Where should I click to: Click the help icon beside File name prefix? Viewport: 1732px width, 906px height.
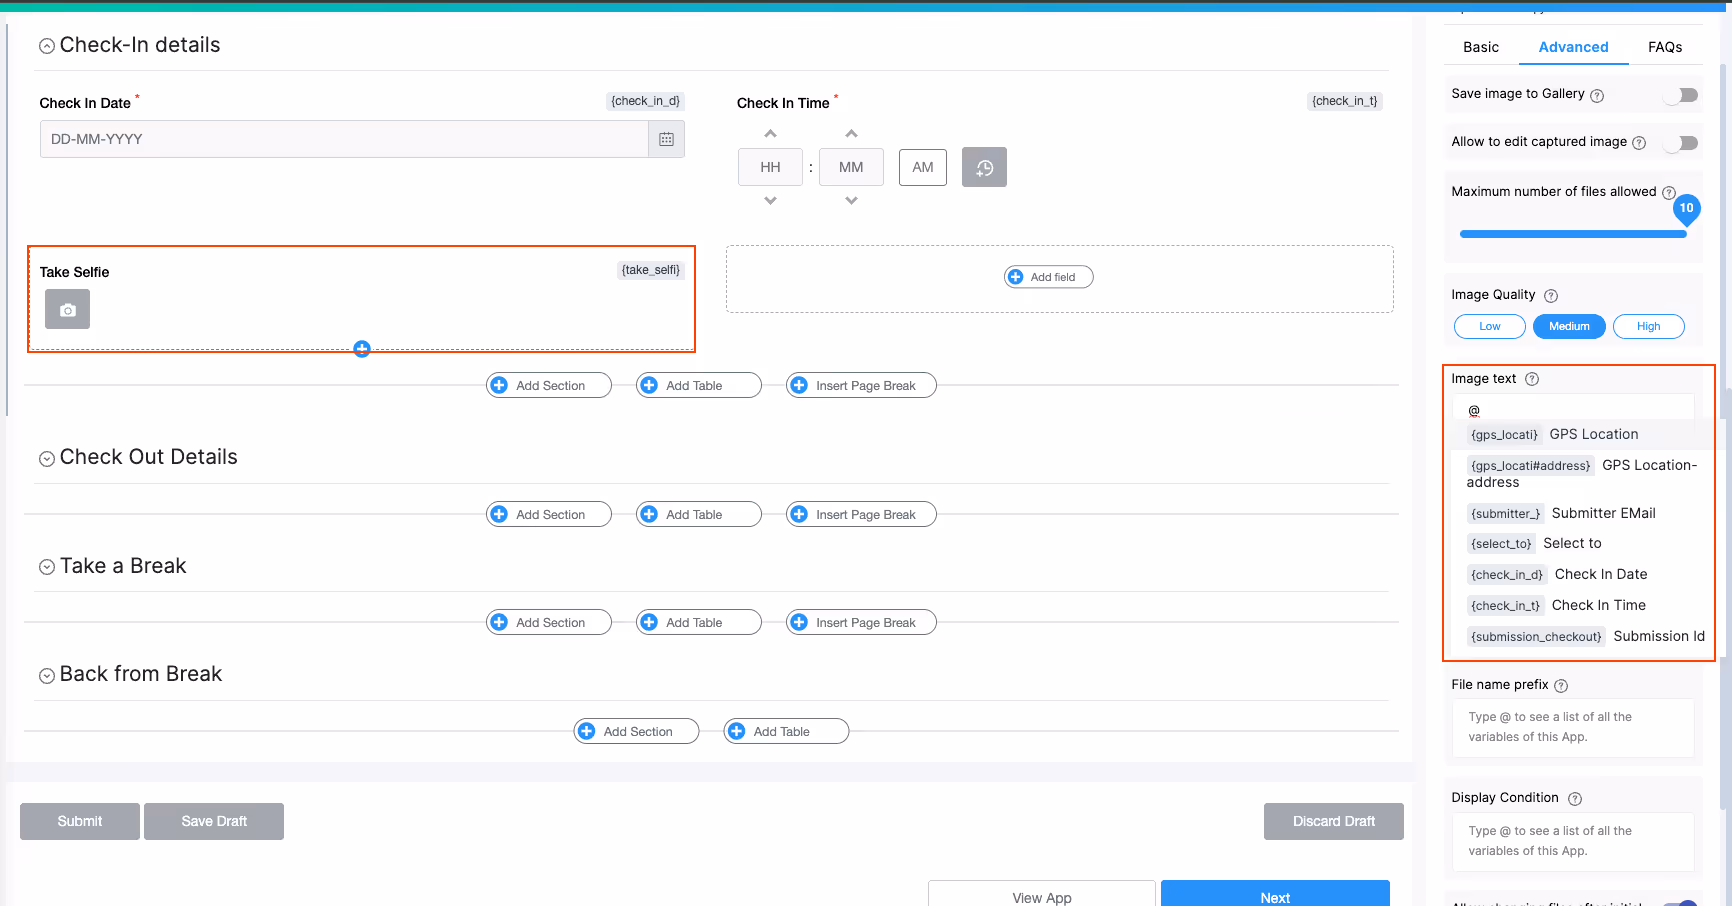tap(1560, 685)
